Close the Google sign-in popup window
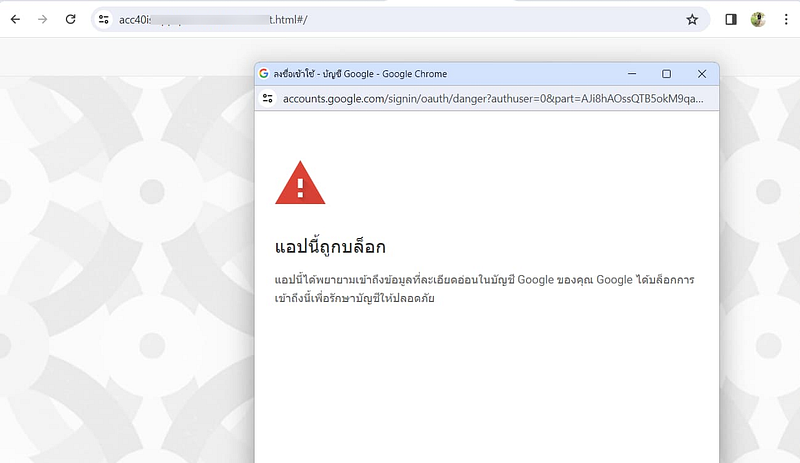 [x=702, y=74]
